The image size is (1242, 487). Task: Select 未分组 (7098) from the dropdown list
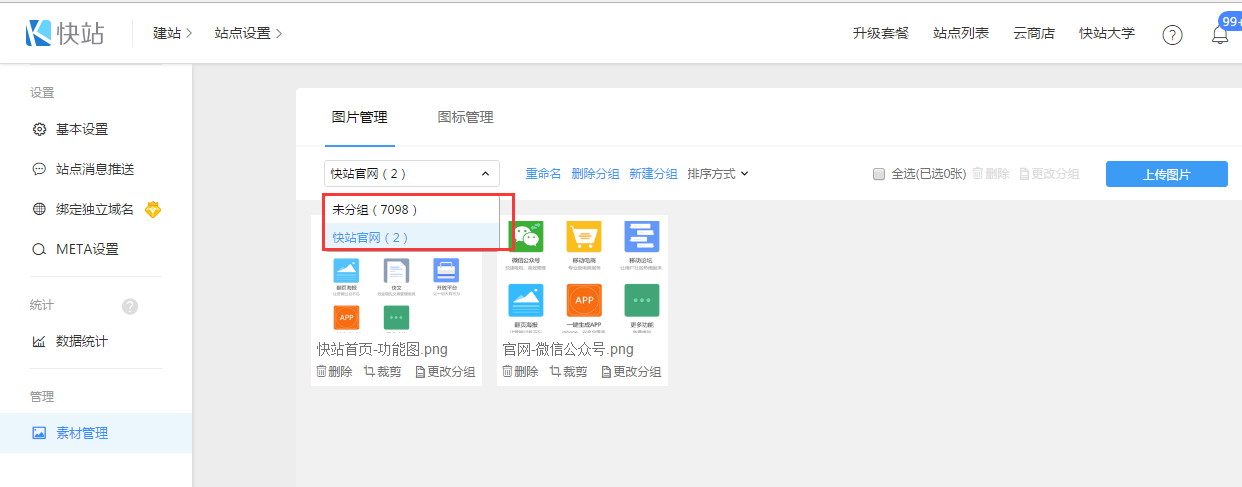pyautogui.click(x=375, y=210)
